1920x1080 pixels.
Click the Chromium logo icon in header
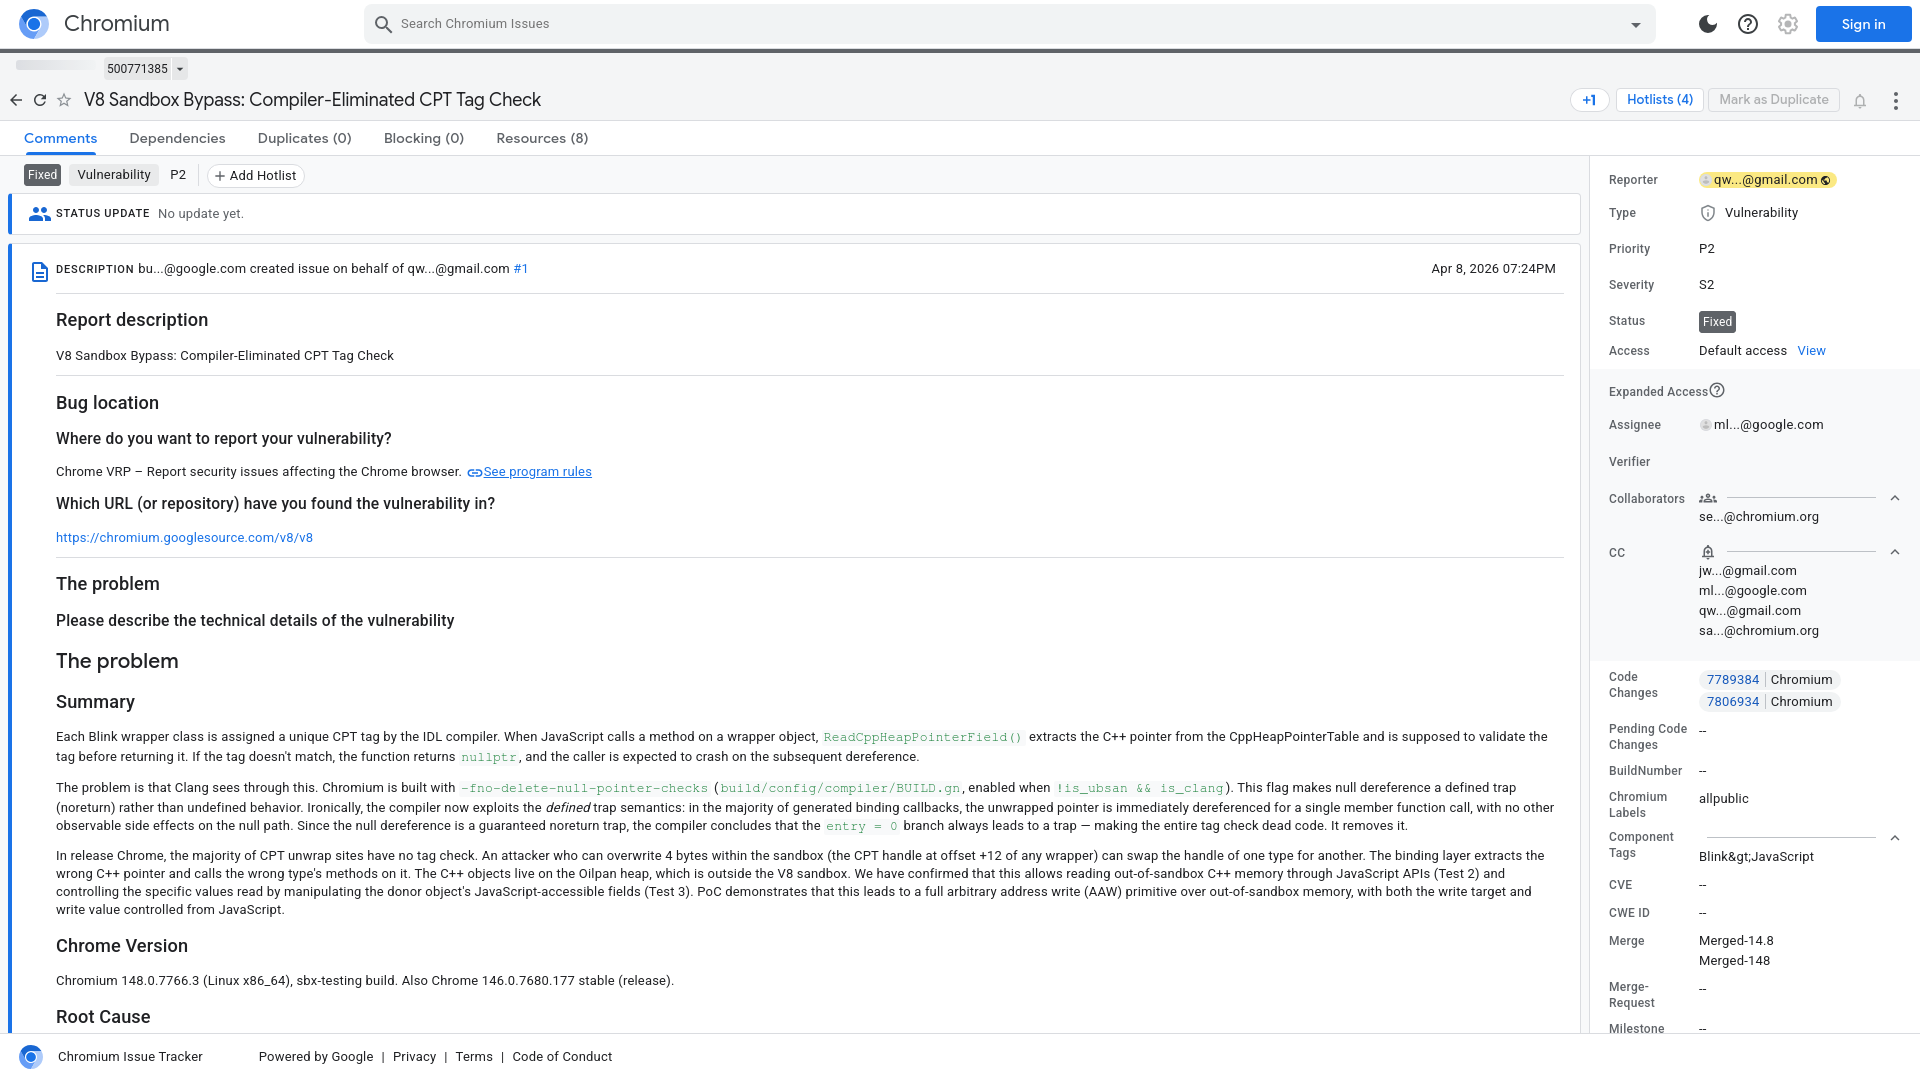pos(34,24)
